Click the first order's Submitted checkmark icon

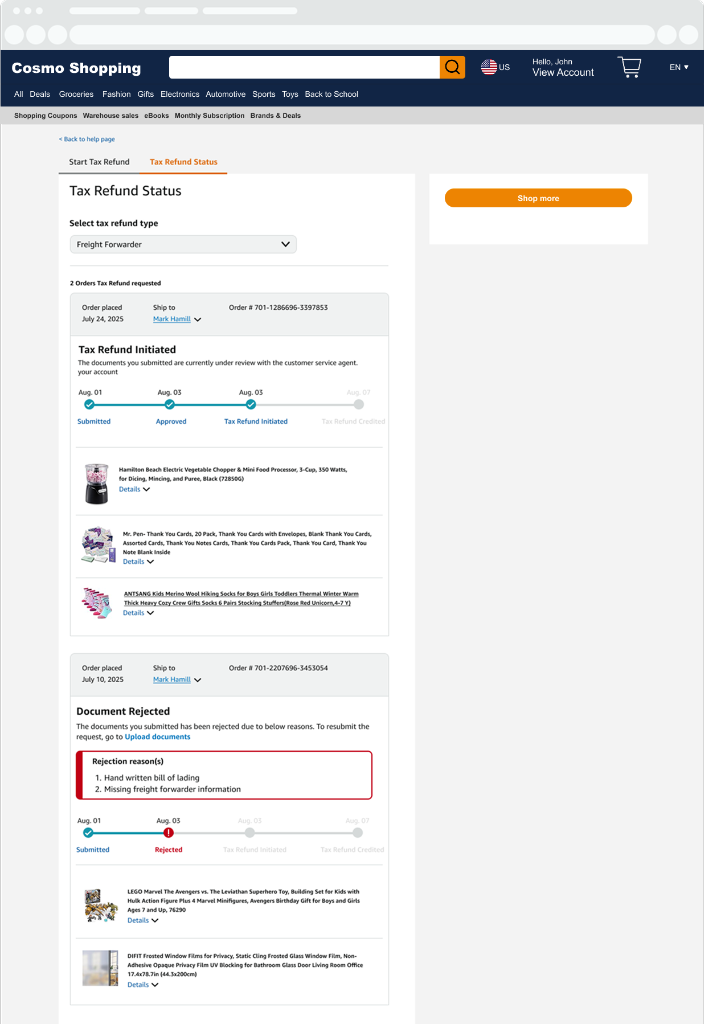(x=89, y=405)
